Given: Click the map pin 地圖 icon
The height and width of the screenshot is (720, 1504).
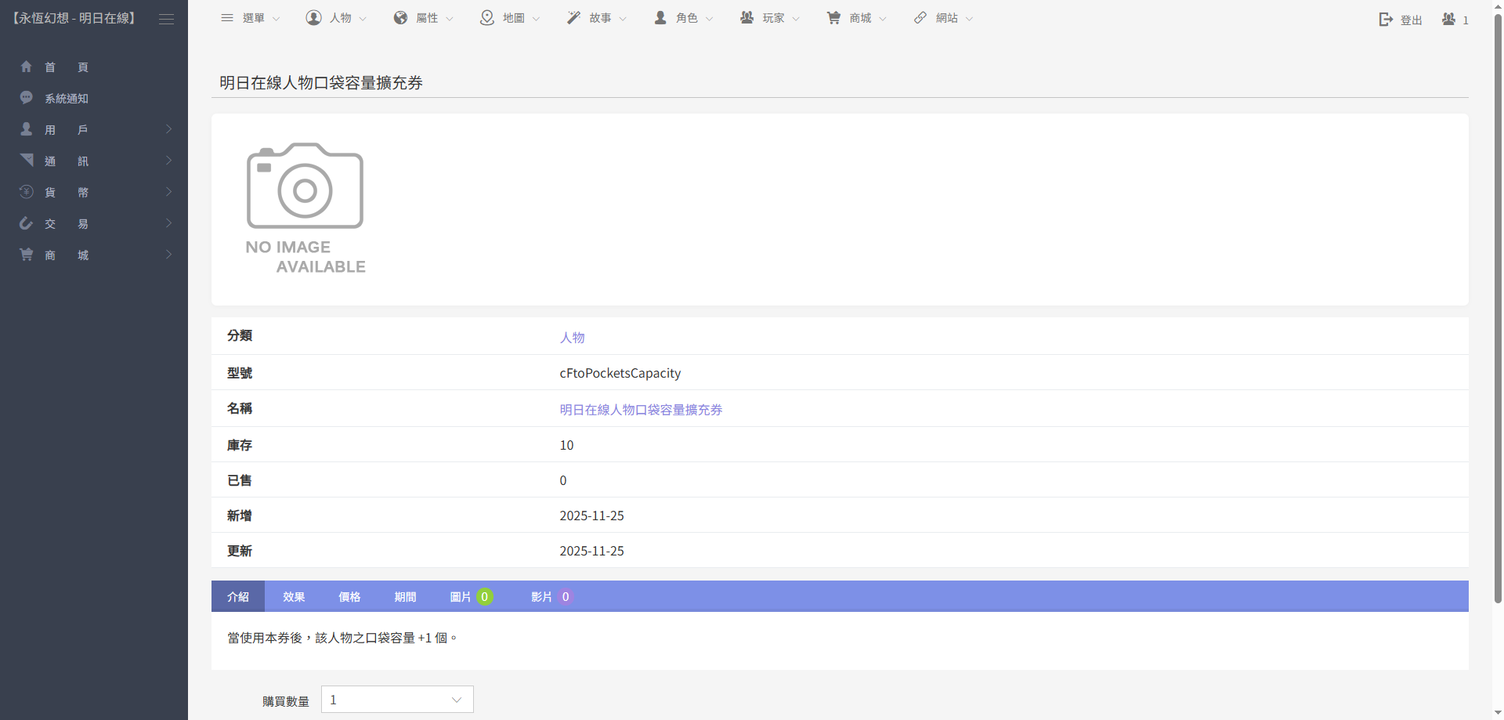Looking at the screenshot, I should pos(487,18).
